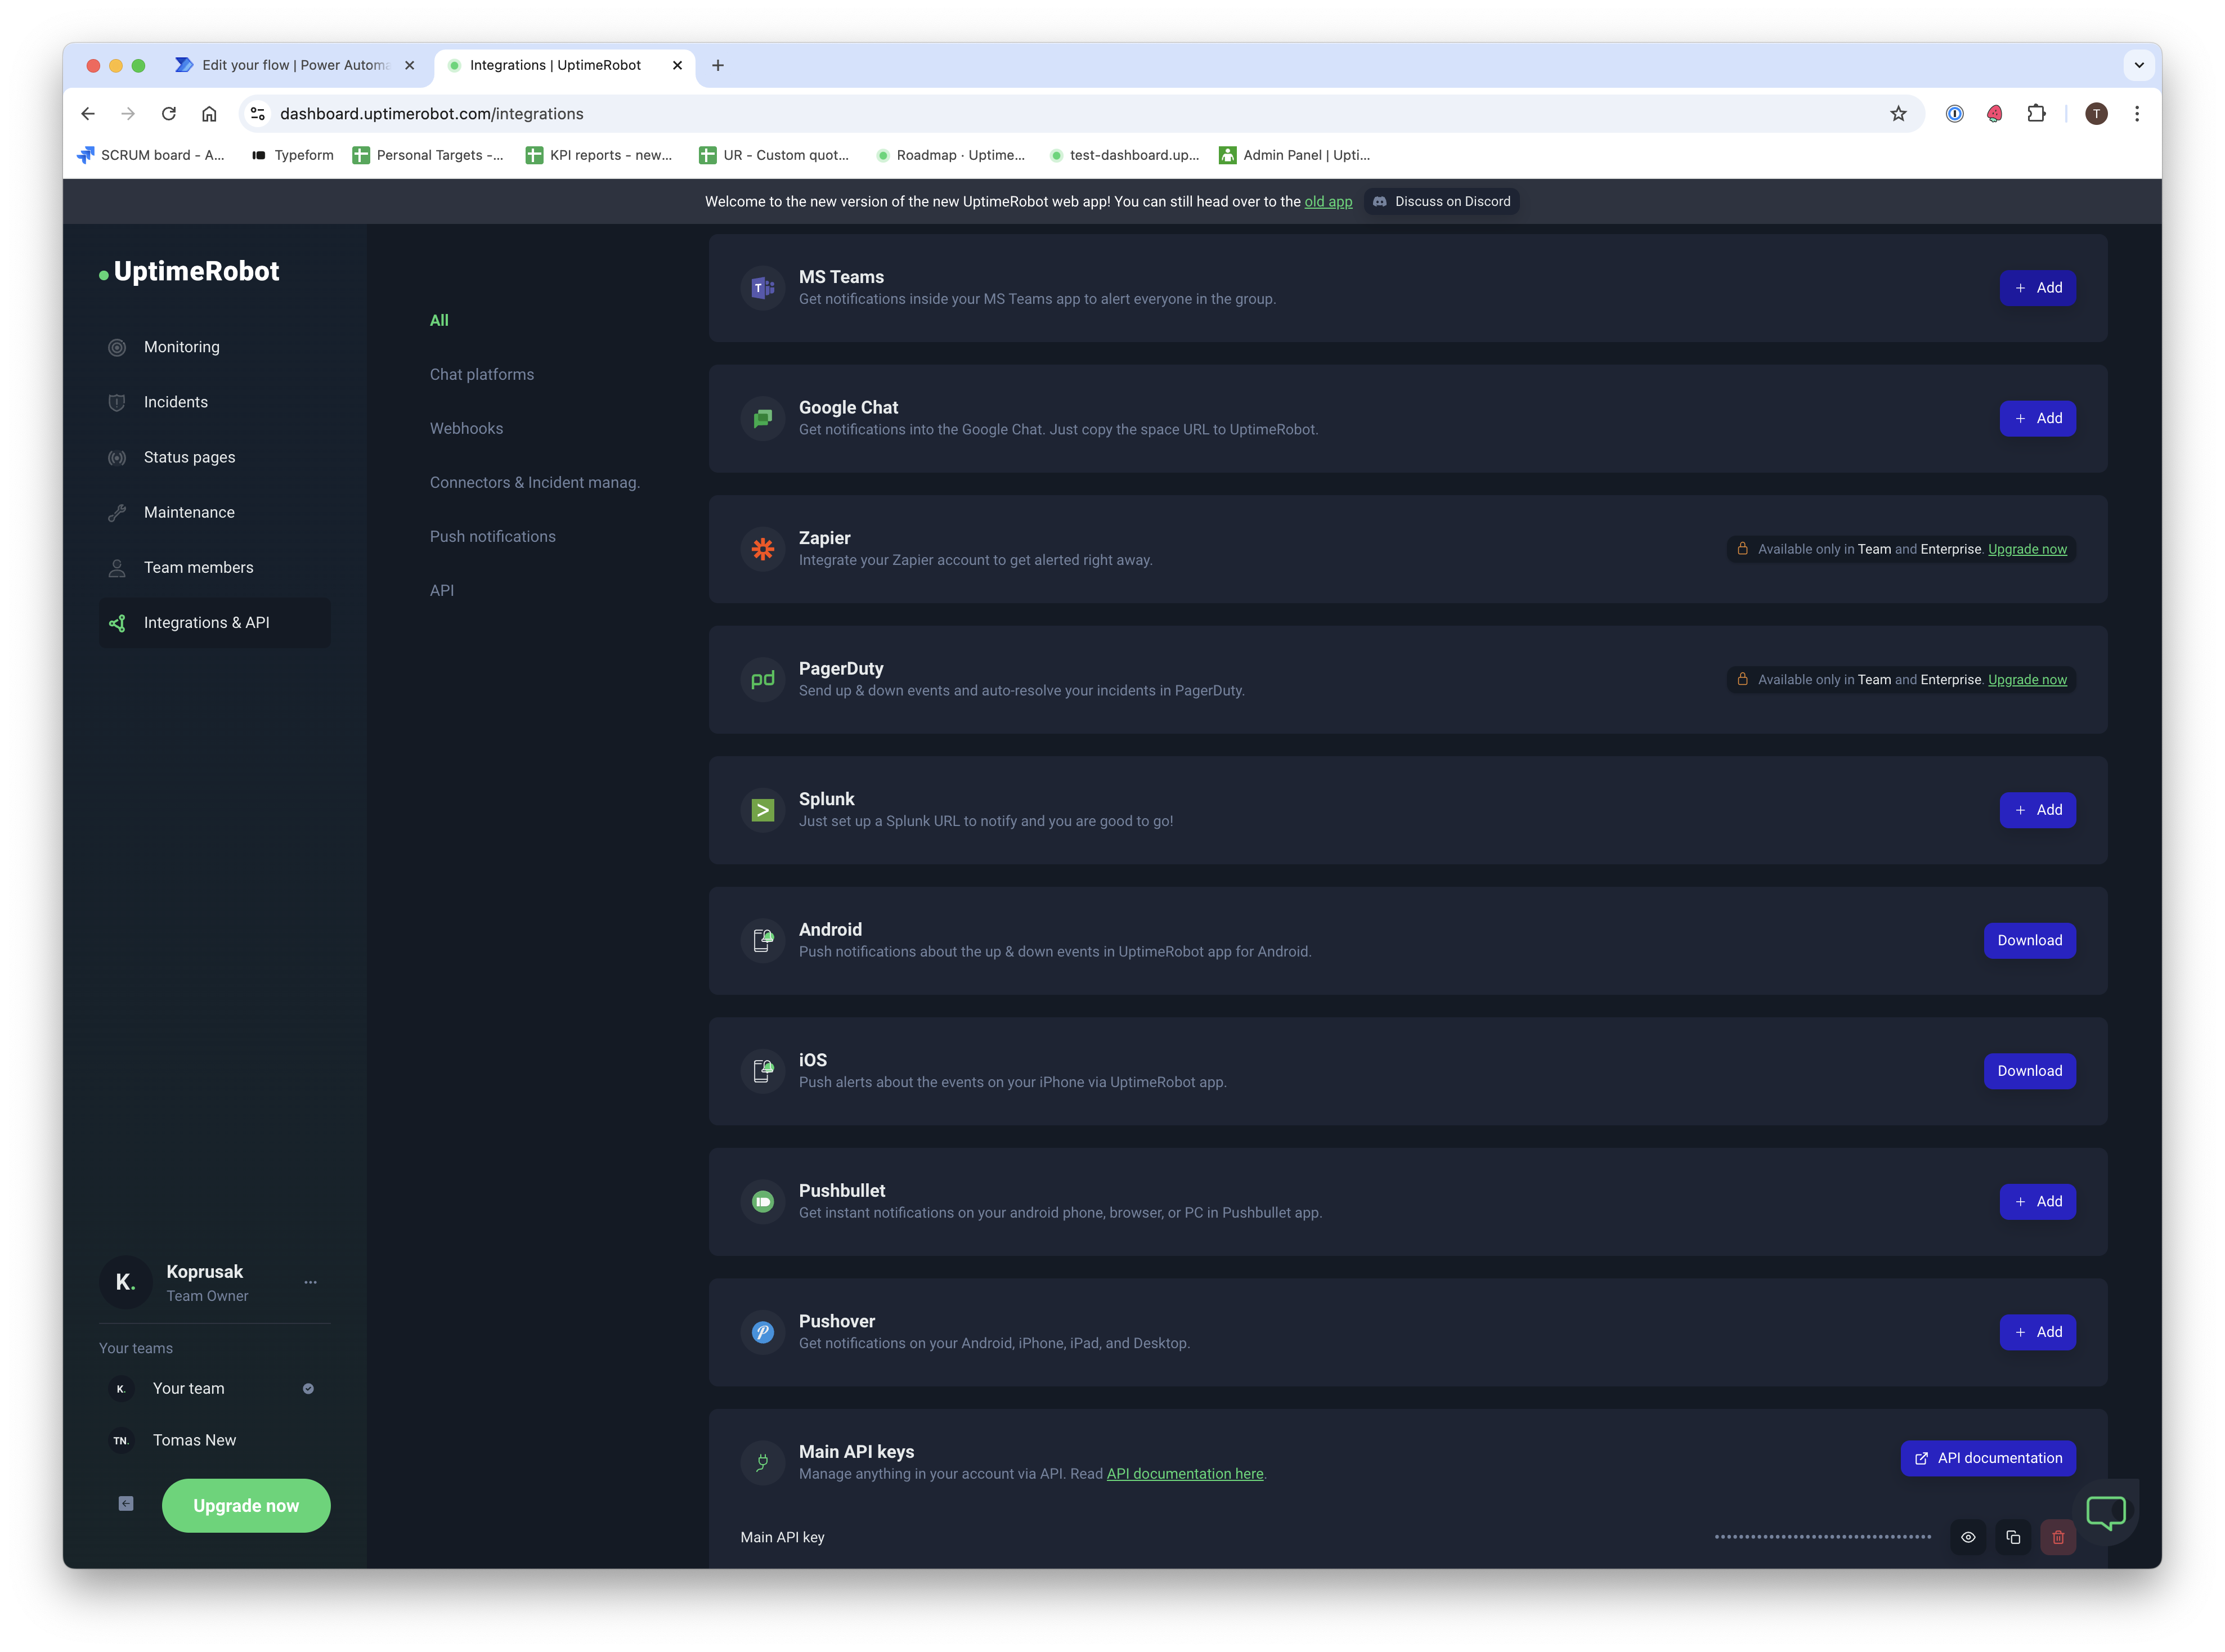Bookmark this page with star icon
The width and height of the screenshot is (2225, 1652).
pos(1897,114)
